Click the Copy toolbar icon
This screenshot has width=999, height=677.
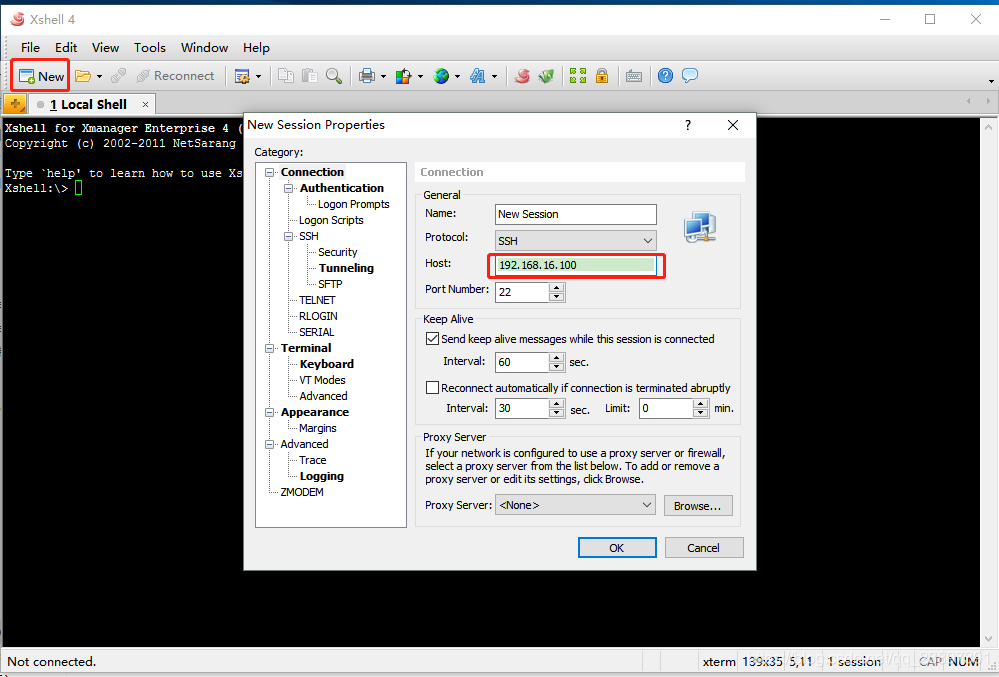tap(286, 76)
